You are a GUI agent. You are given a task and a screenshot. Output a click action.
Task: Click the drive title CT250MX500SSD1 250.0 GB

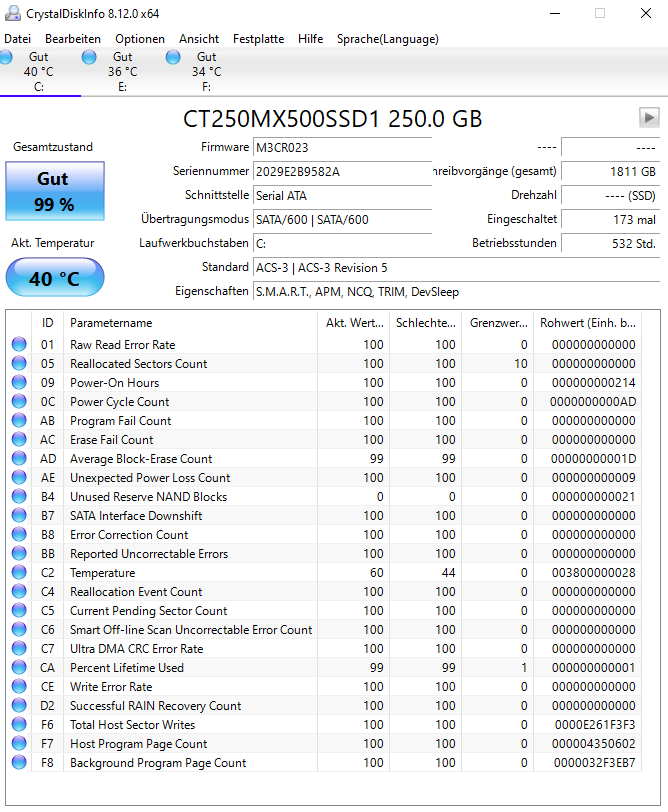332,119
